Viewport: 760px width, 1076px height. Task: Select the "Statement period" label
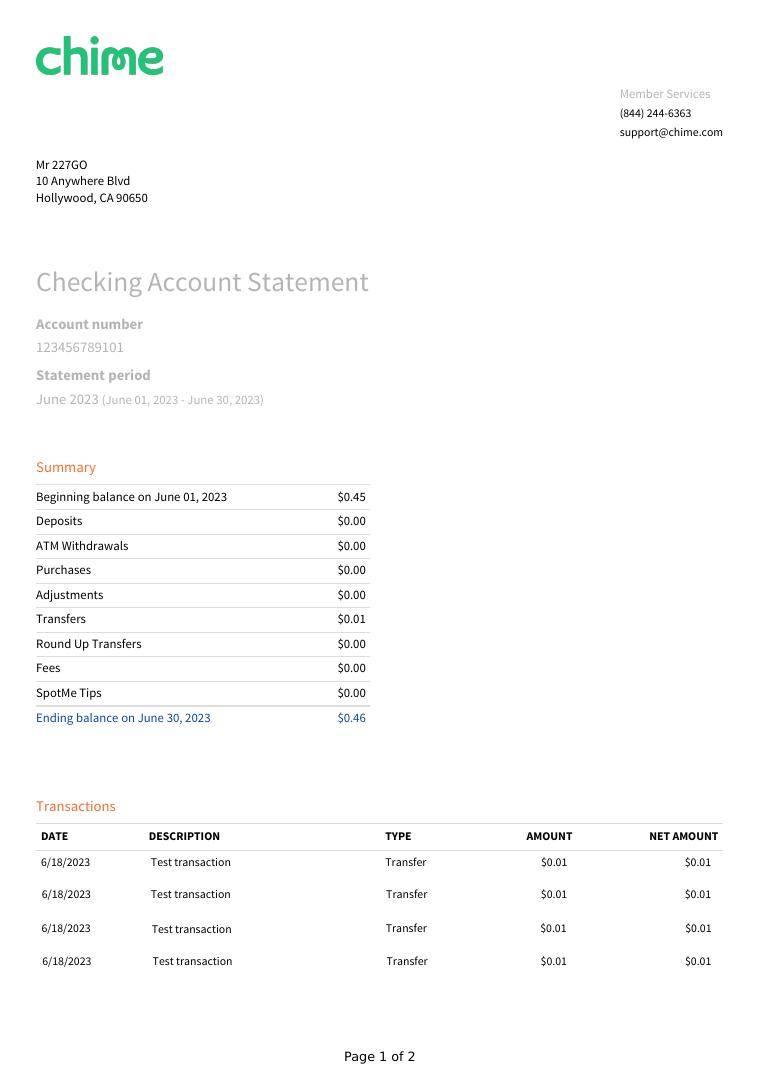(x=93, y=375)
